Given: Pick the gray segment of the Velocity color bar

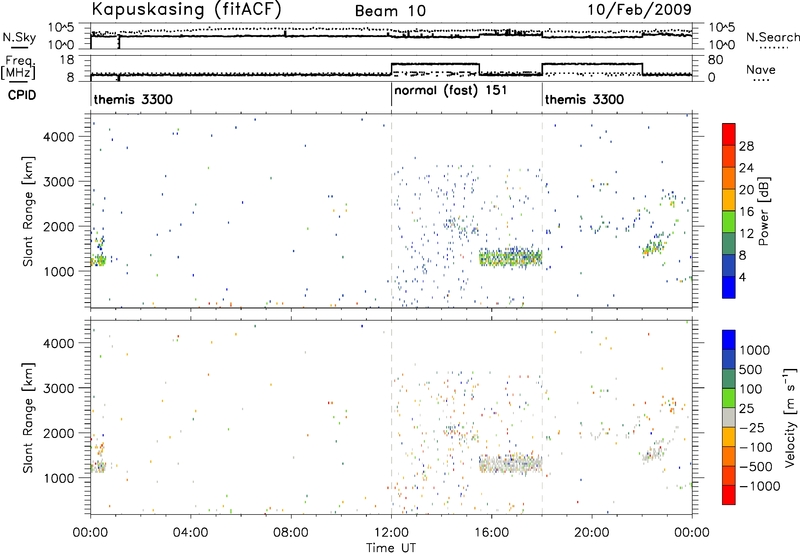Looking at the screenshot, I should click(729, 417).
